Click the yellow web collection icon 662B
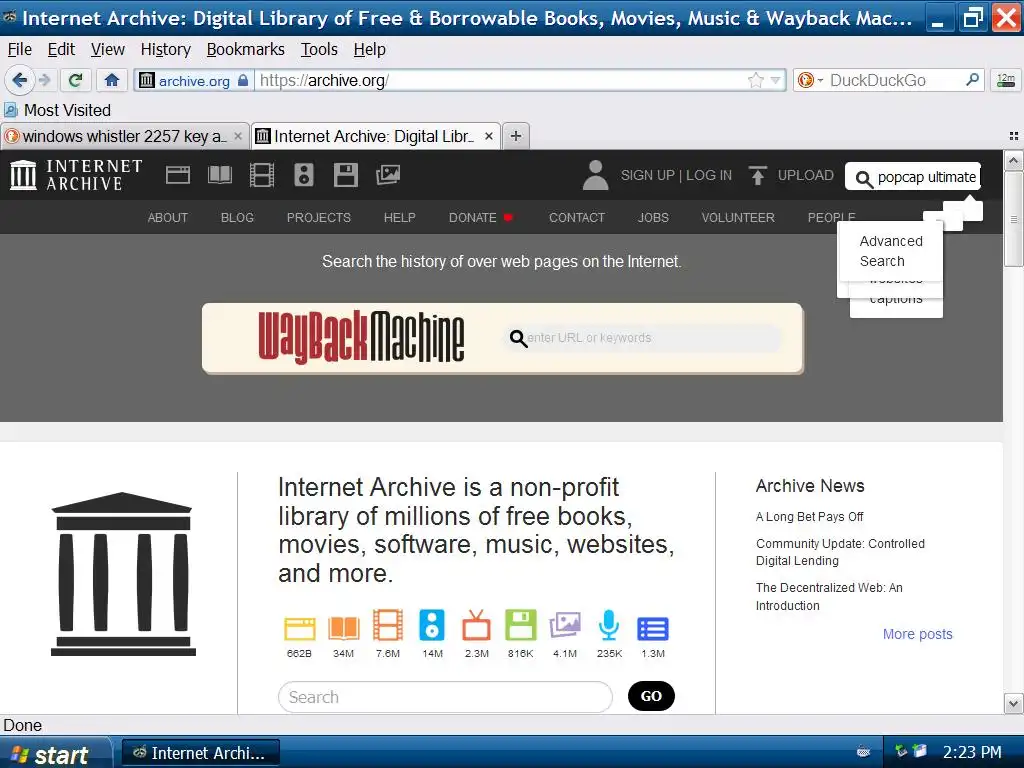 (x=300, y=628)
